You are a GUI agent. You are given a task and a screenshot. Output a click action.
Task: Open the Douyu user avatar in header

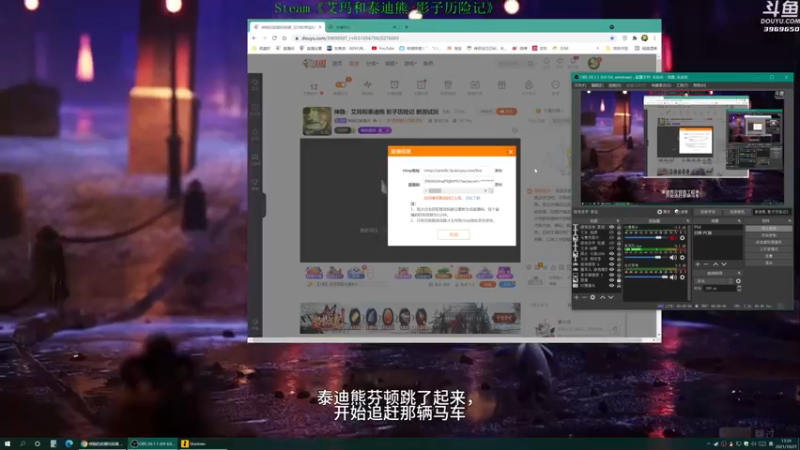tap(593, 63)
